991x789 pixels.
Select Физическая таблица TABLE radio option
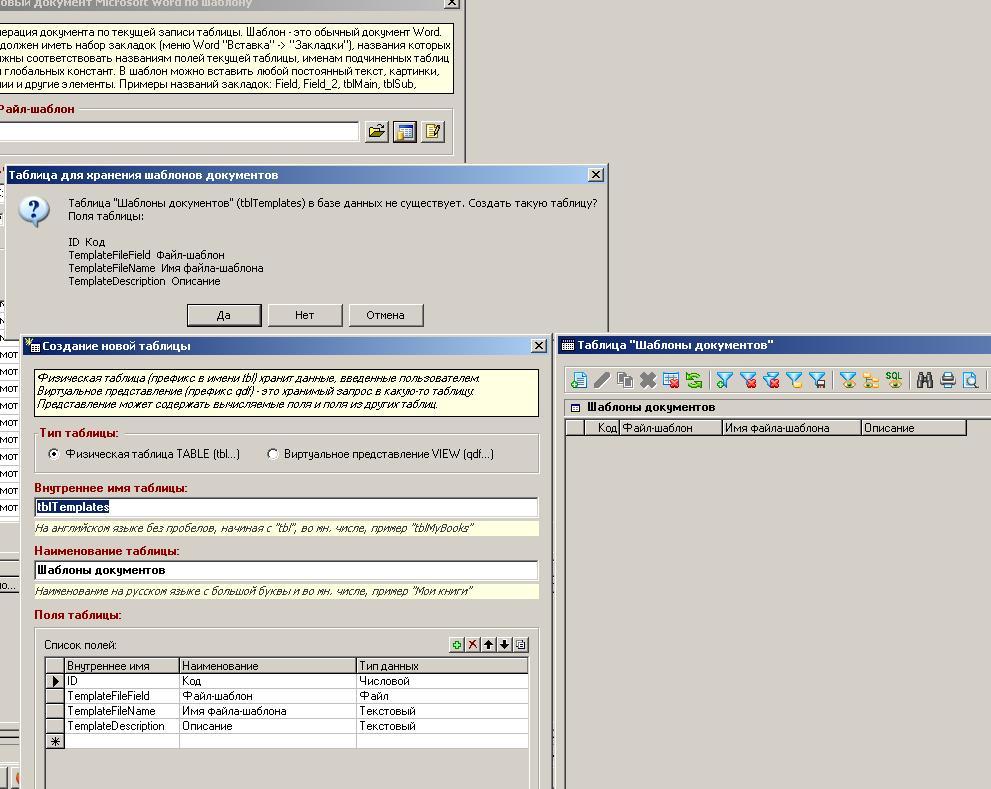(x=54, y=454)
